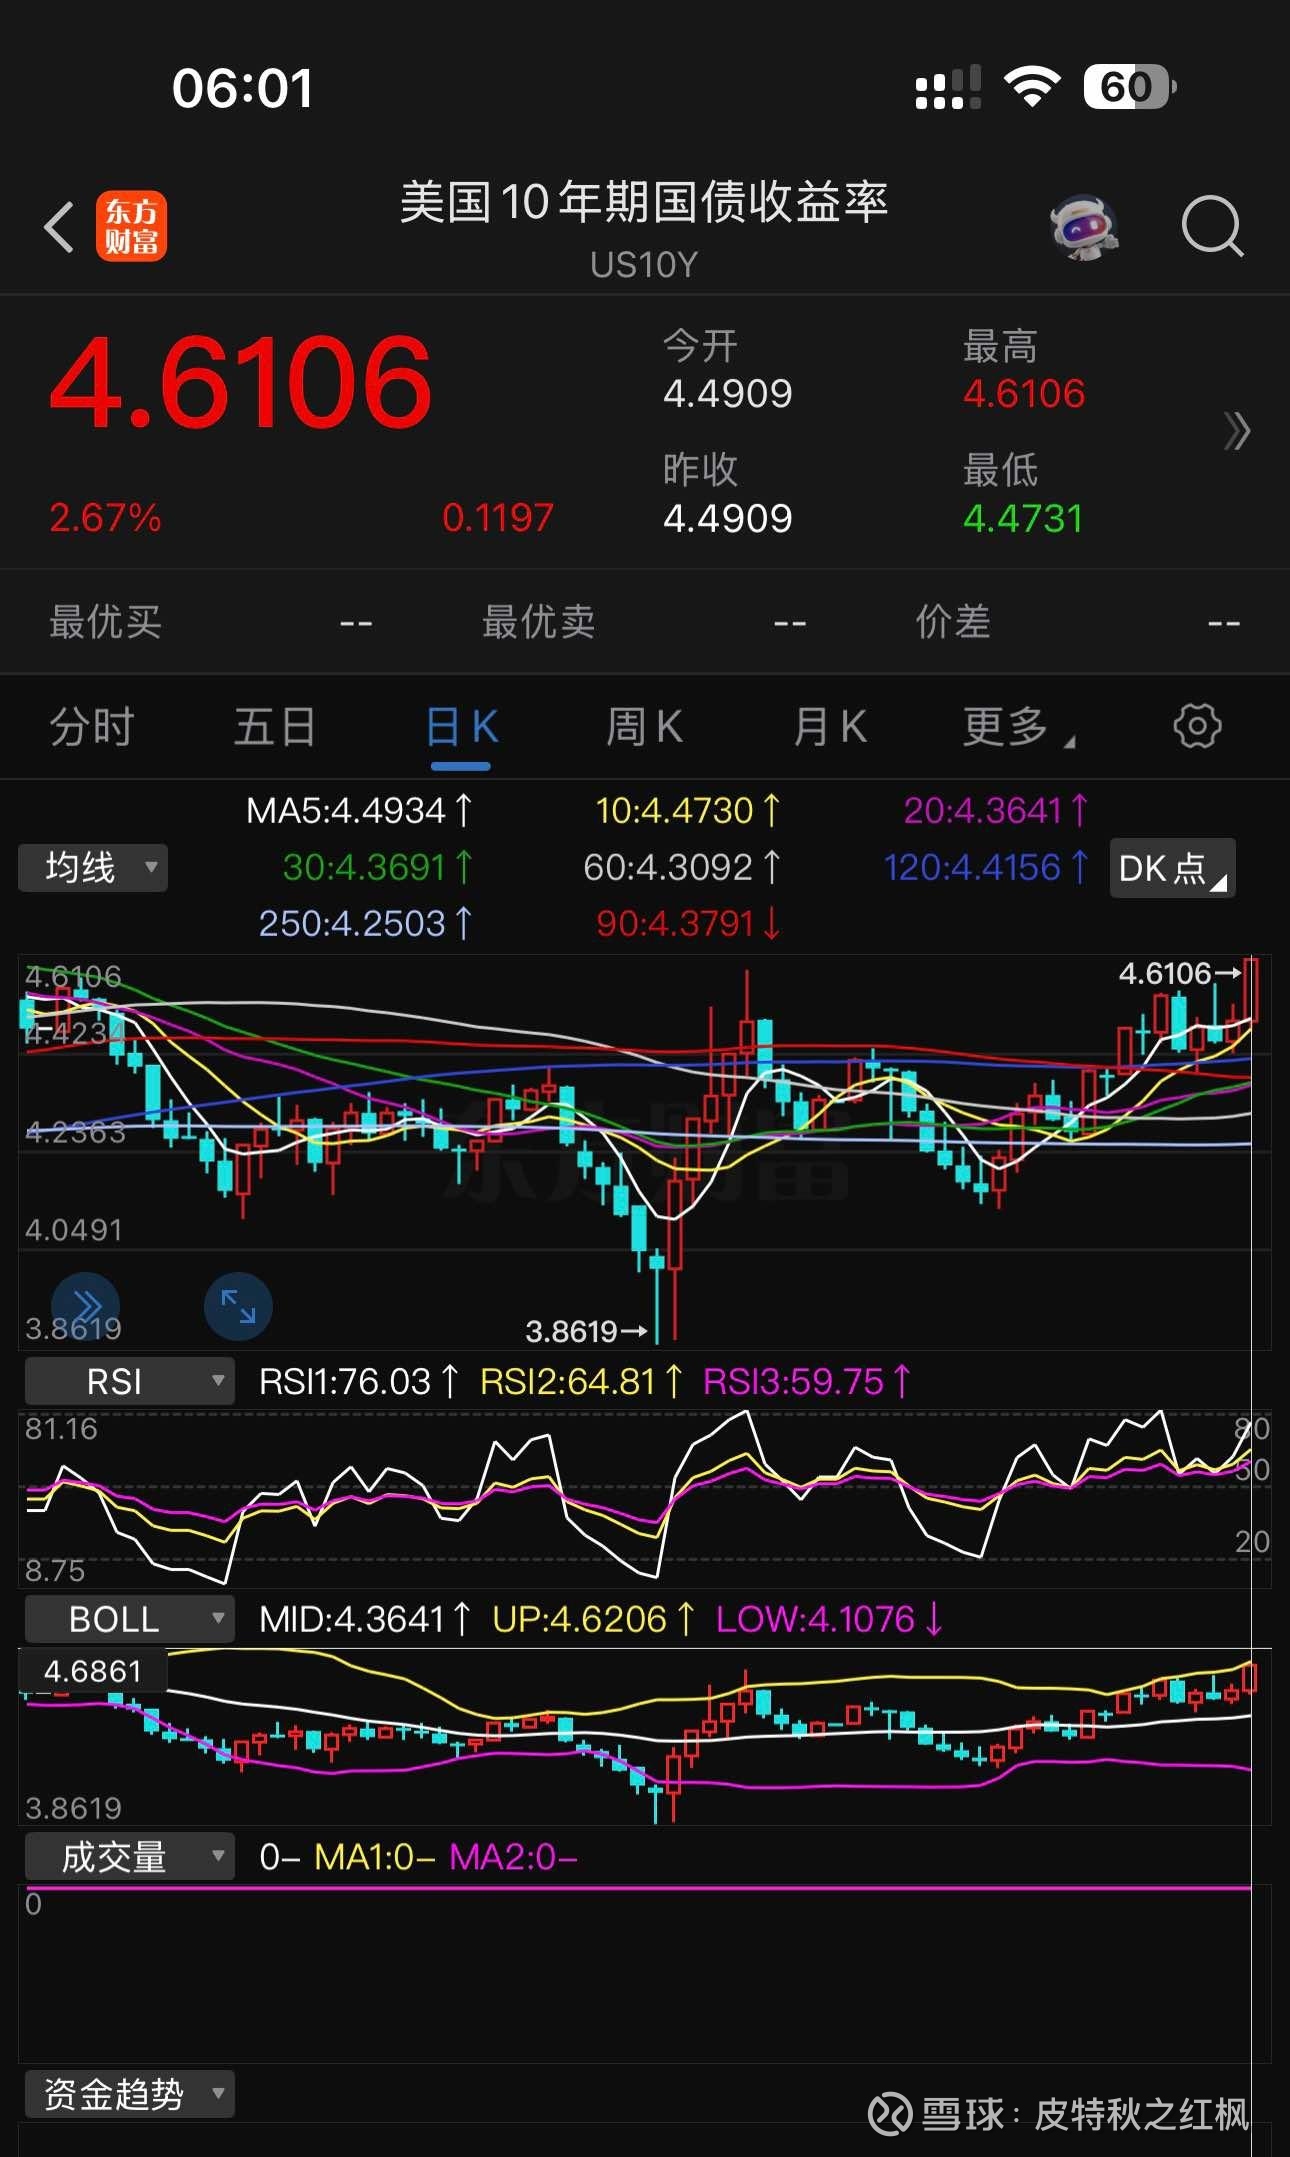Image resolution: width=1290 pixels, height=2157 pixels.
Task: Switch to the 分时 tab
Action: [x=92, y=727]
